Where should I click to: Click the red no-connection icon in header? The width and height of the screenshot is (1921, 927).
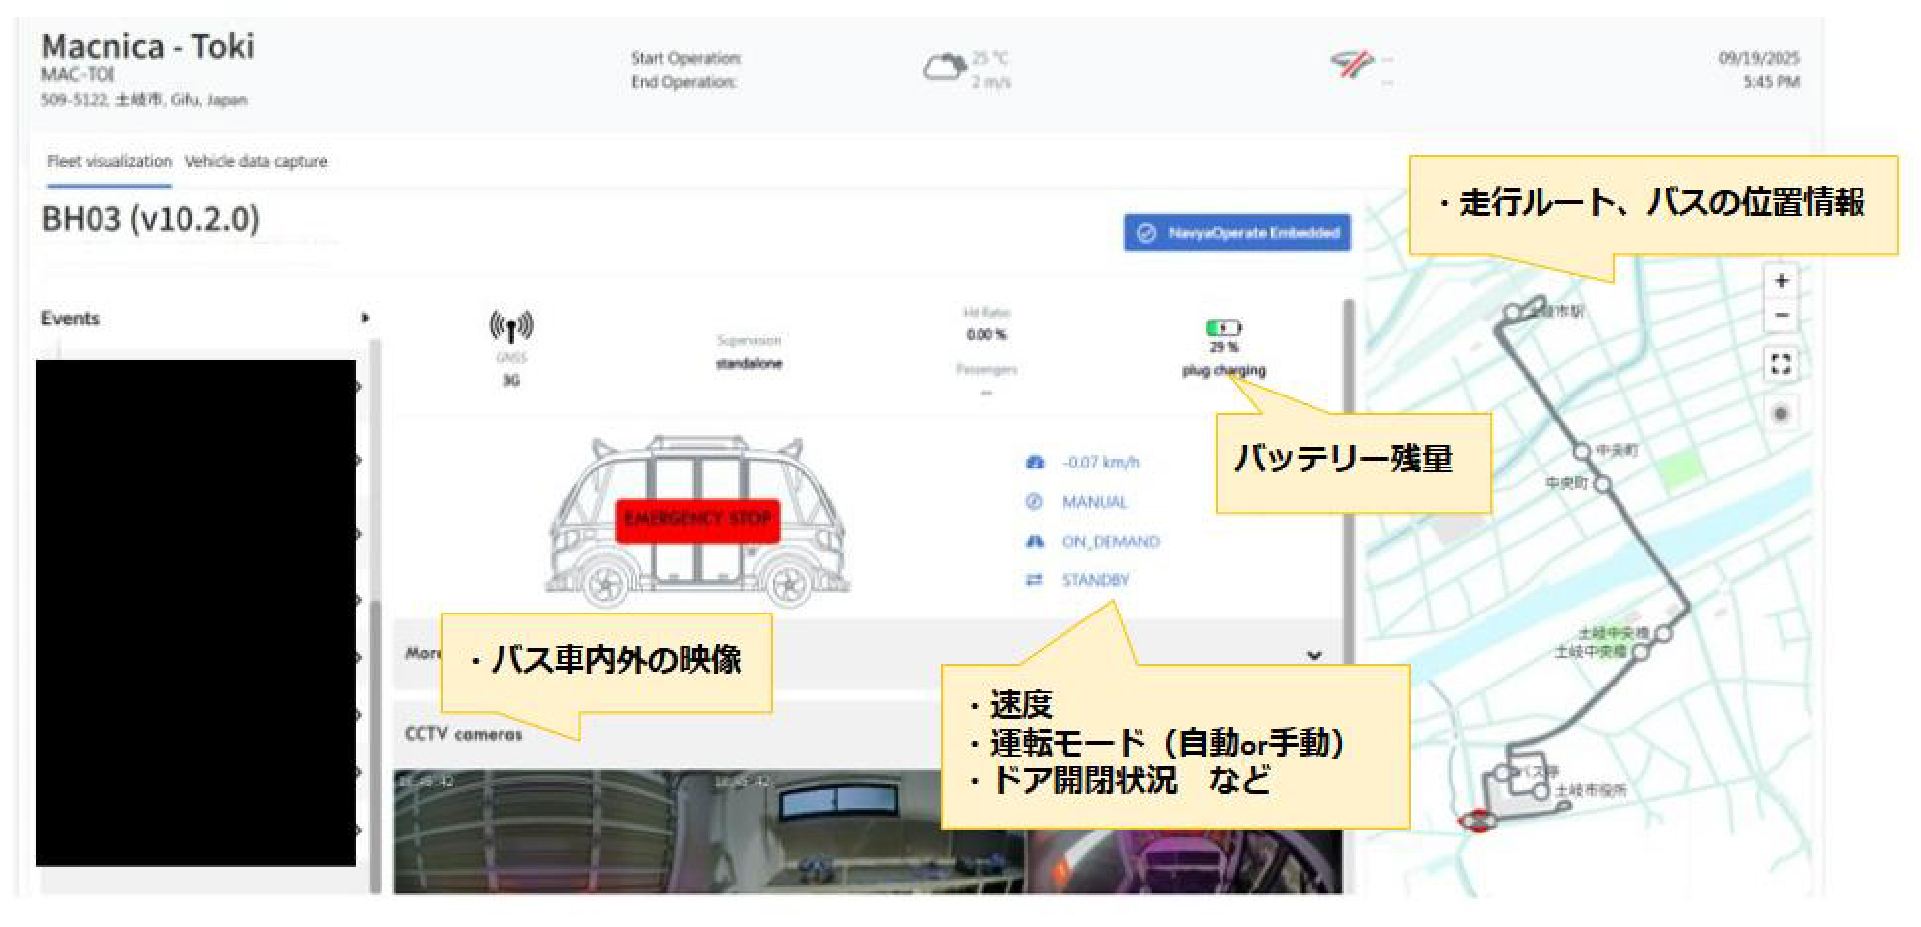1352,66
